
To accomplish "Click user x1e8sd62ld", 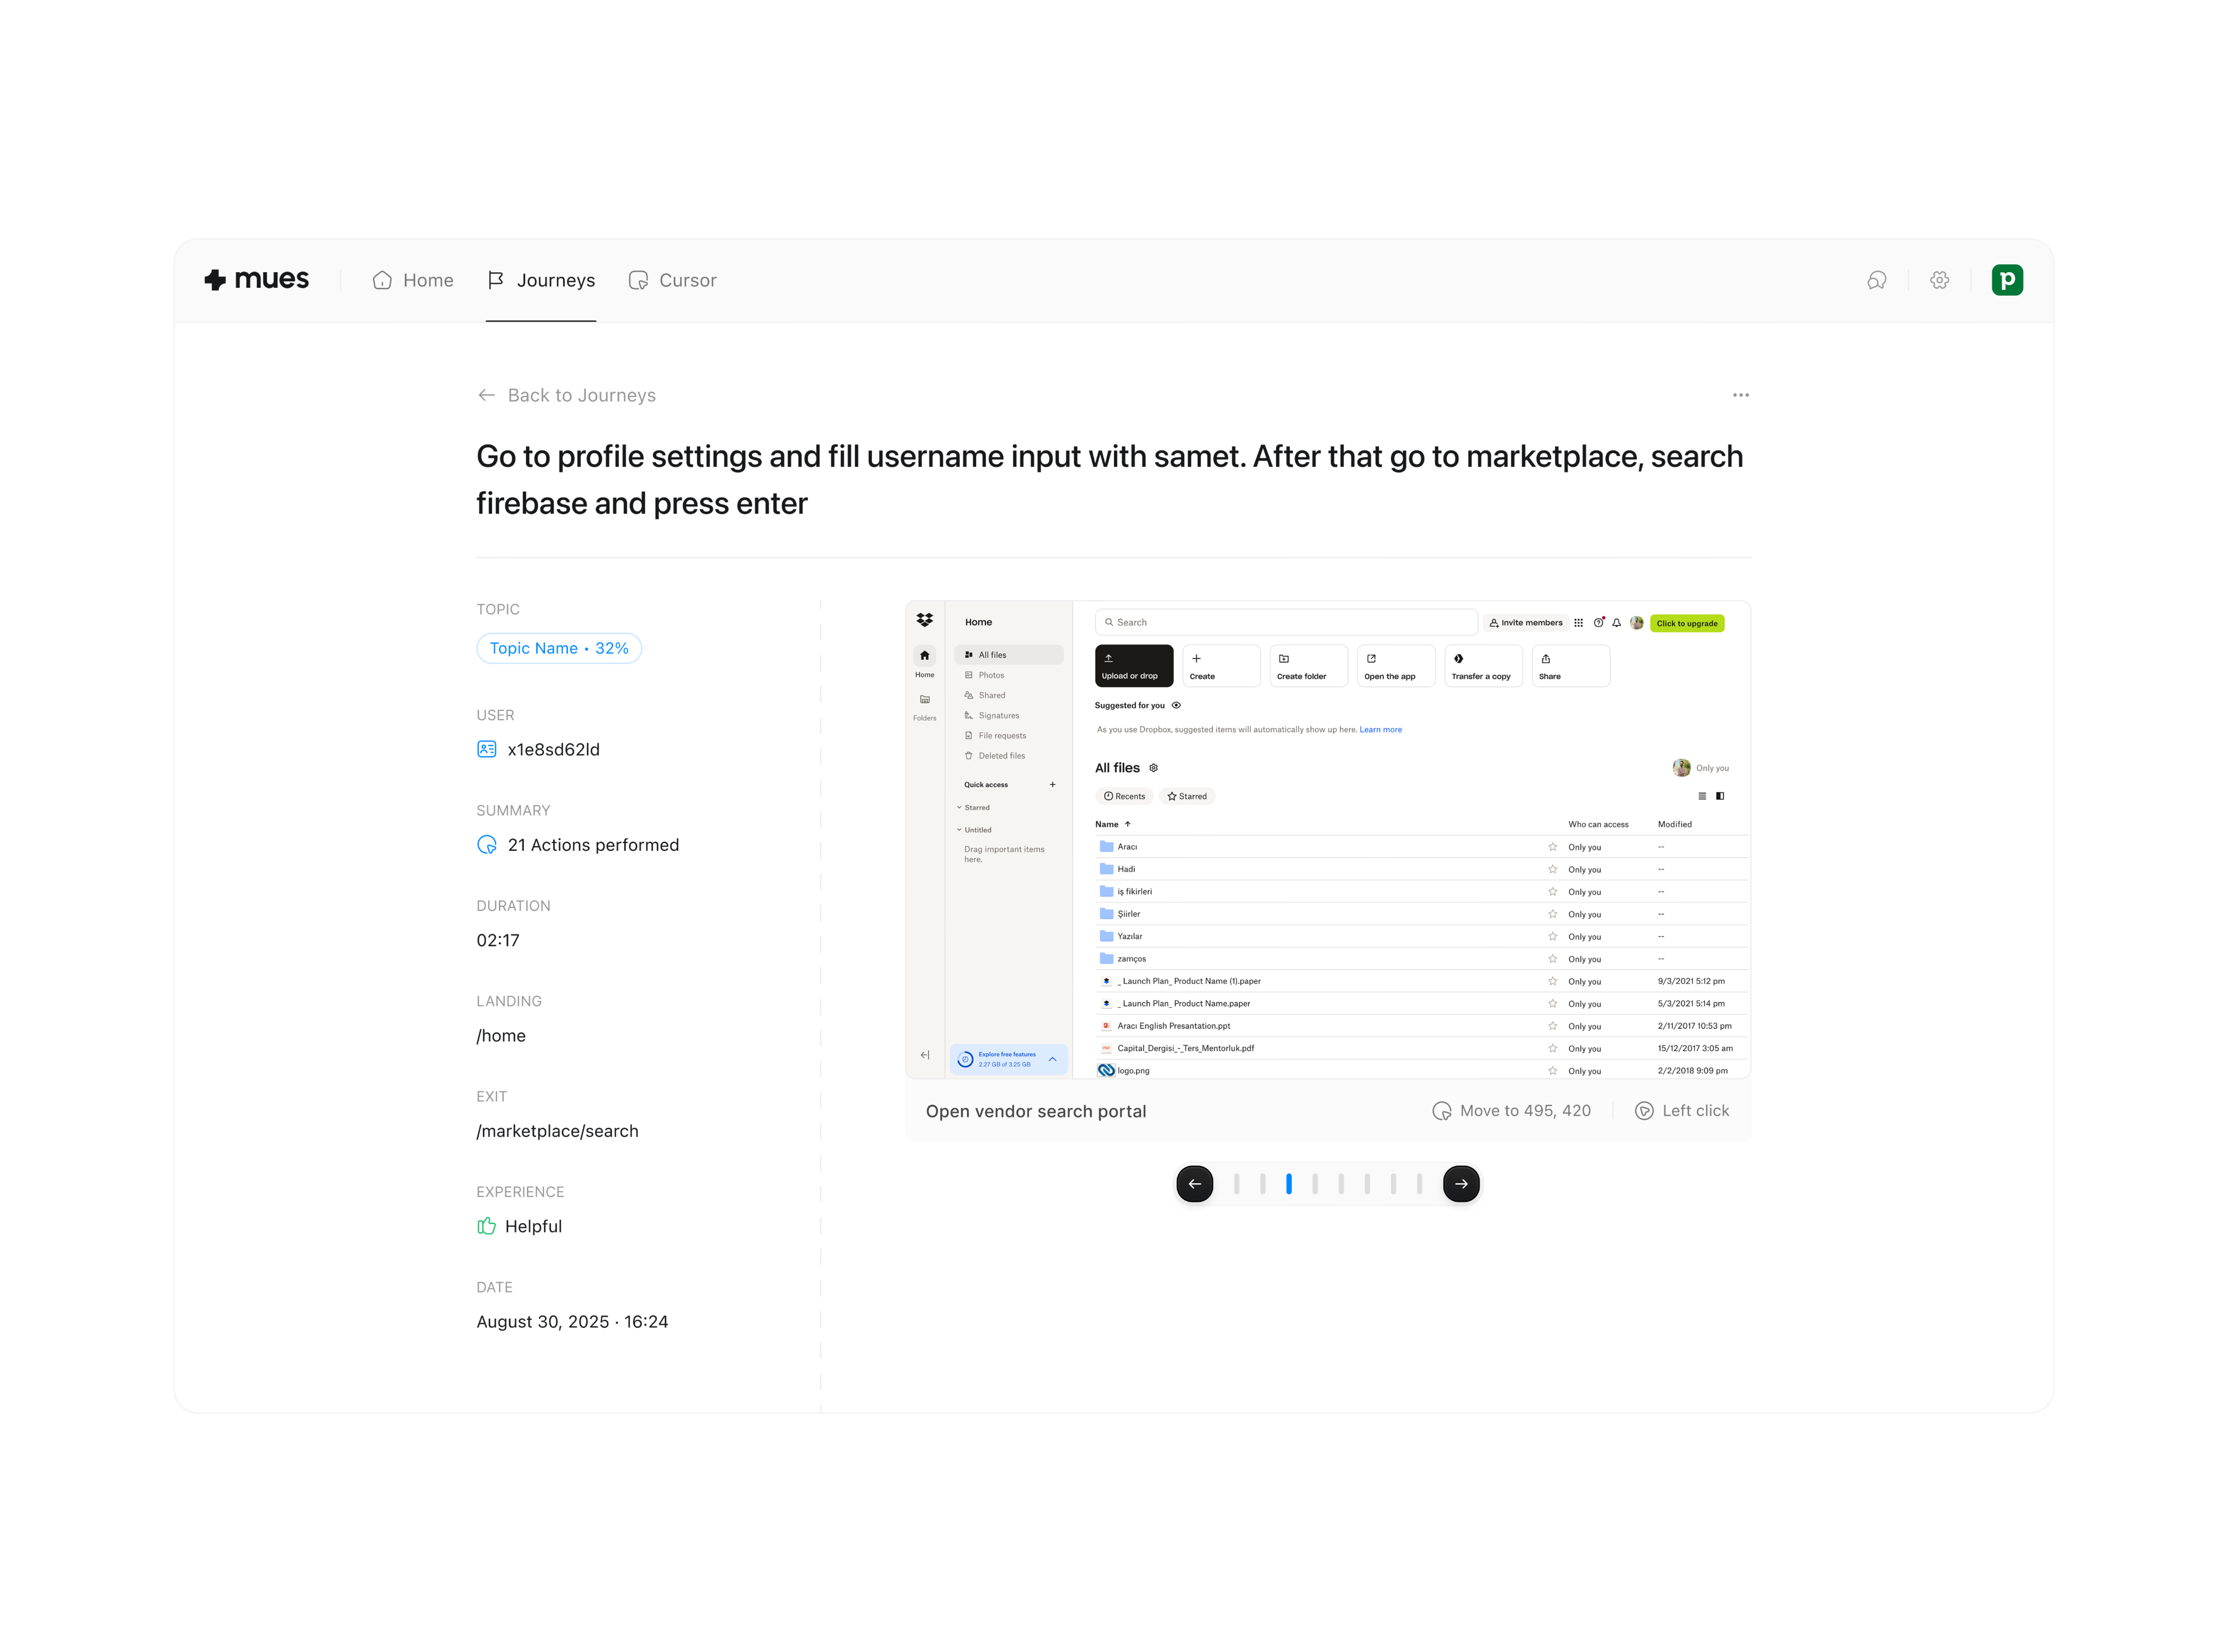I will pos(553,749).
